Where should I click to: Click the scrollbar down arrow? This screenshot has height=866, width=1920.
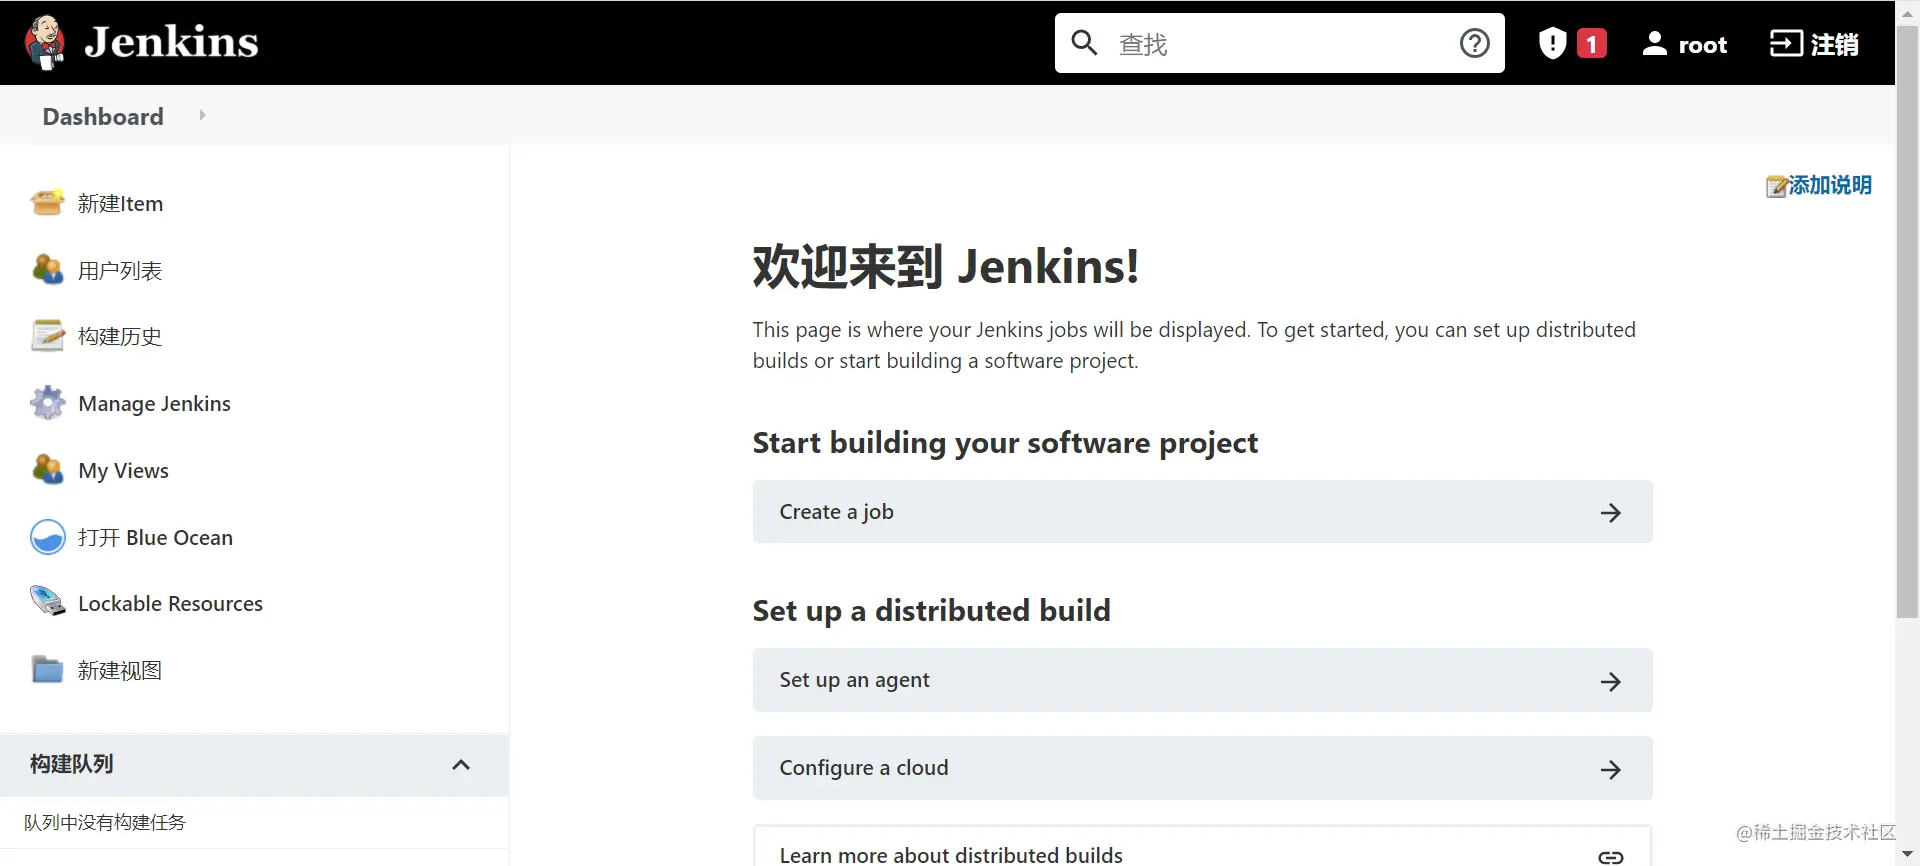(x=1907, y=855)
